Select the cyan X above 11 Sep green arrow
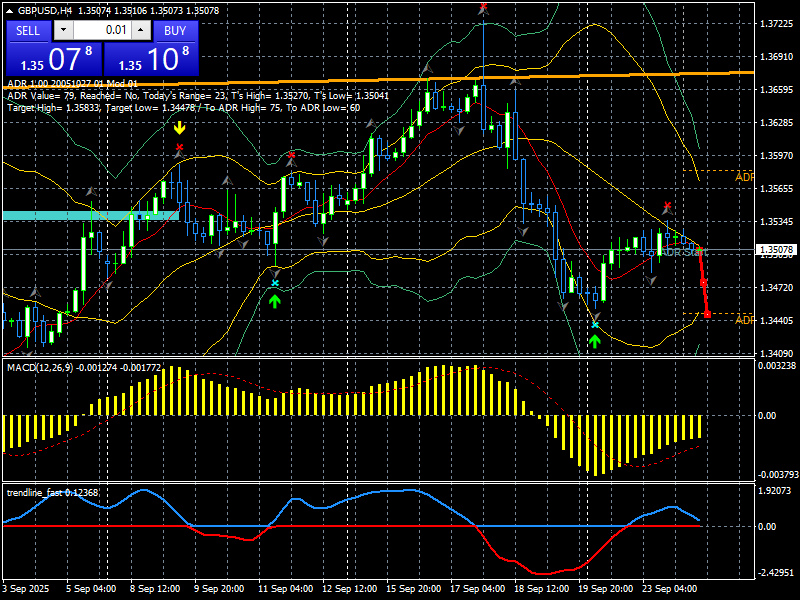The height and width of the screenshot is (600, 800). point(275,283)
